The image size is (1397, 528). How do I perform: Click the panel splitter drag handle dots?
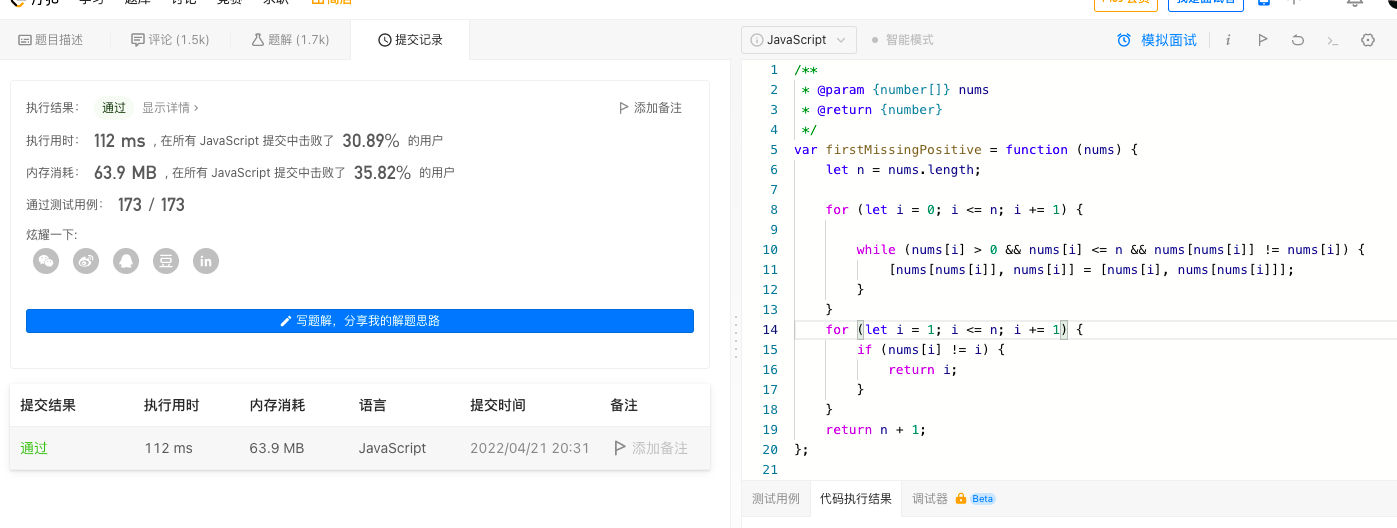736,336
